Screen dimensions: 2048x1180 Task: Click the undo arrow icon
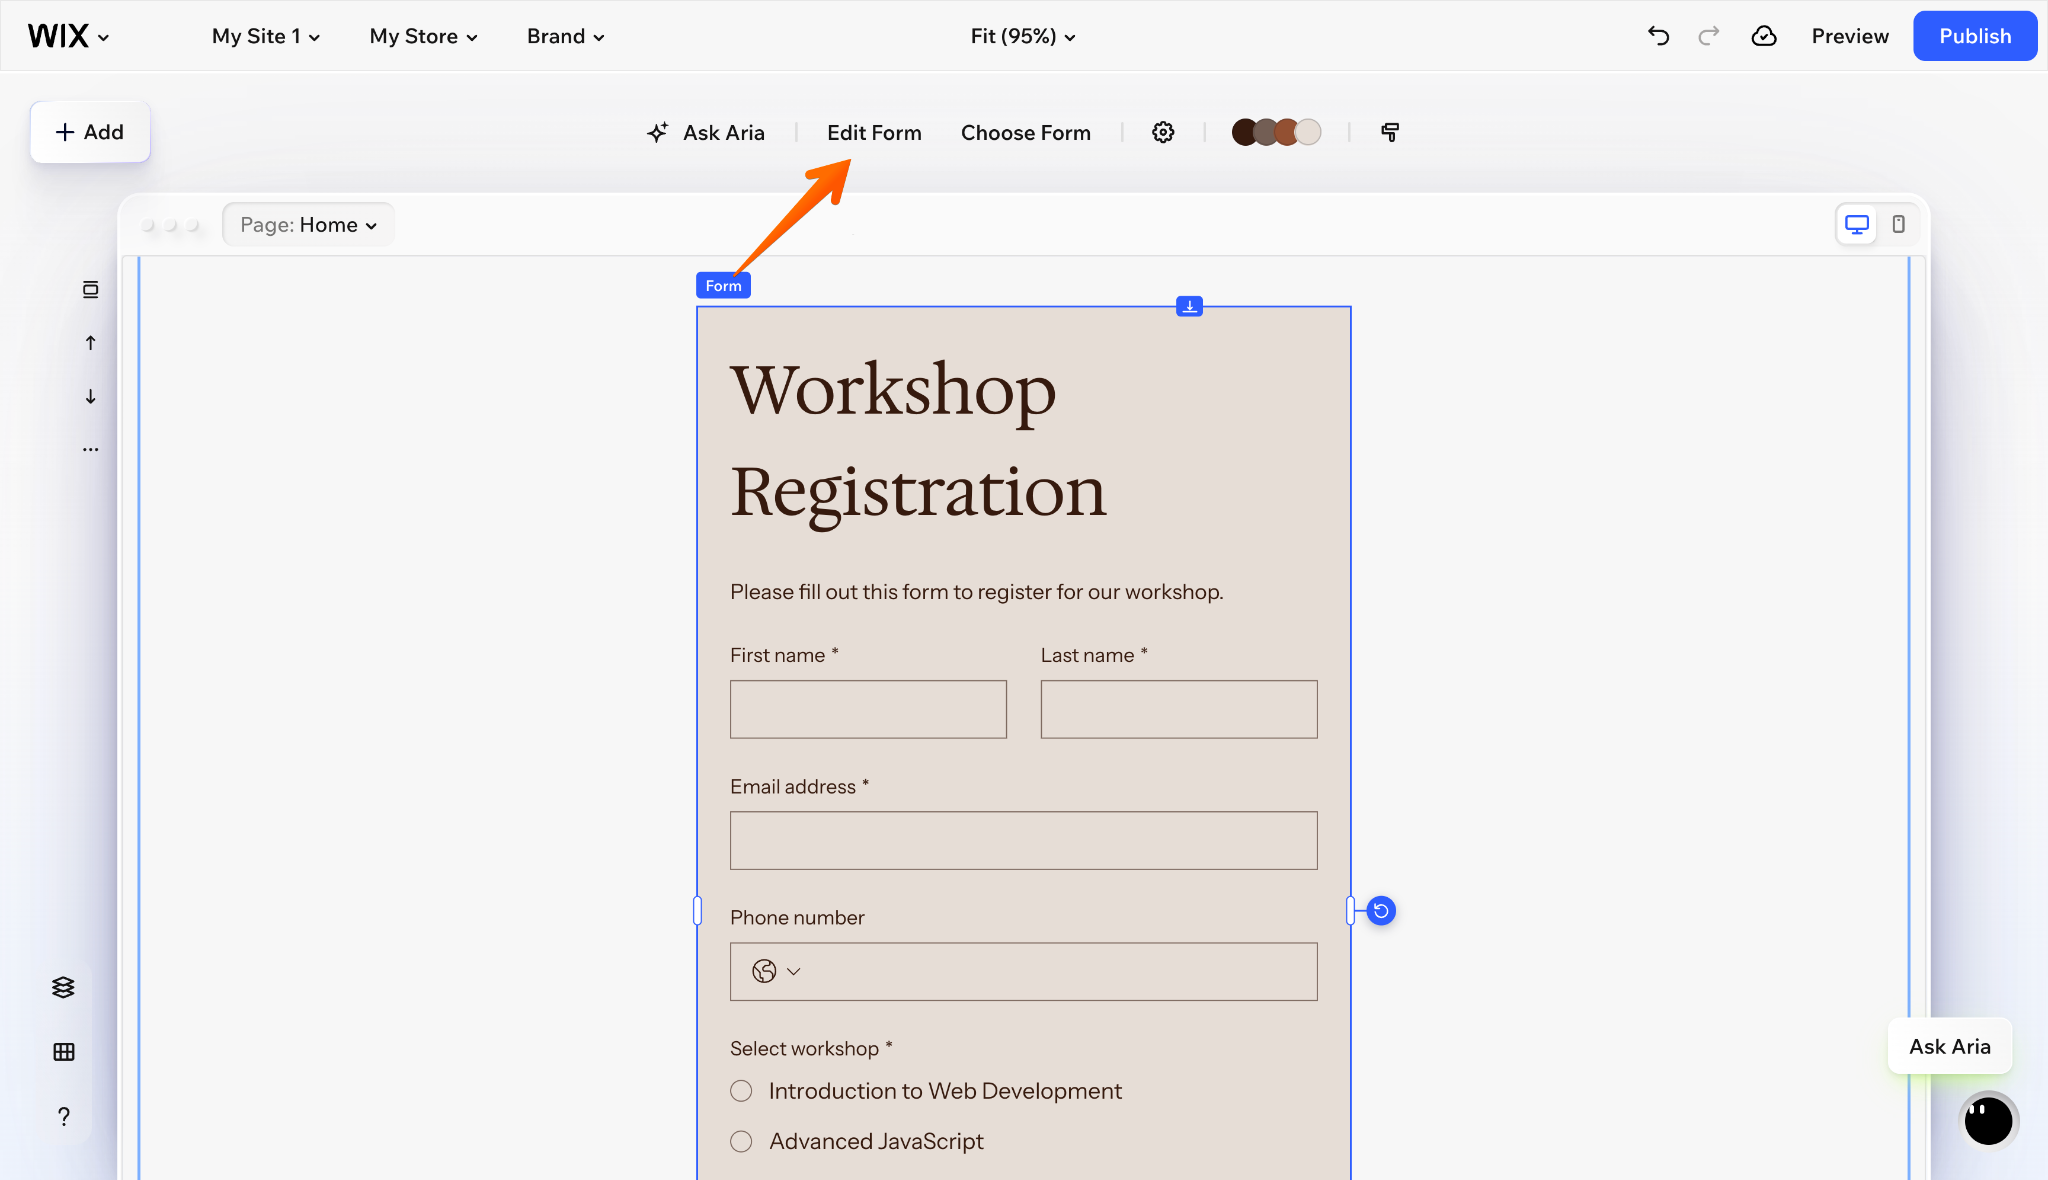1658,36
